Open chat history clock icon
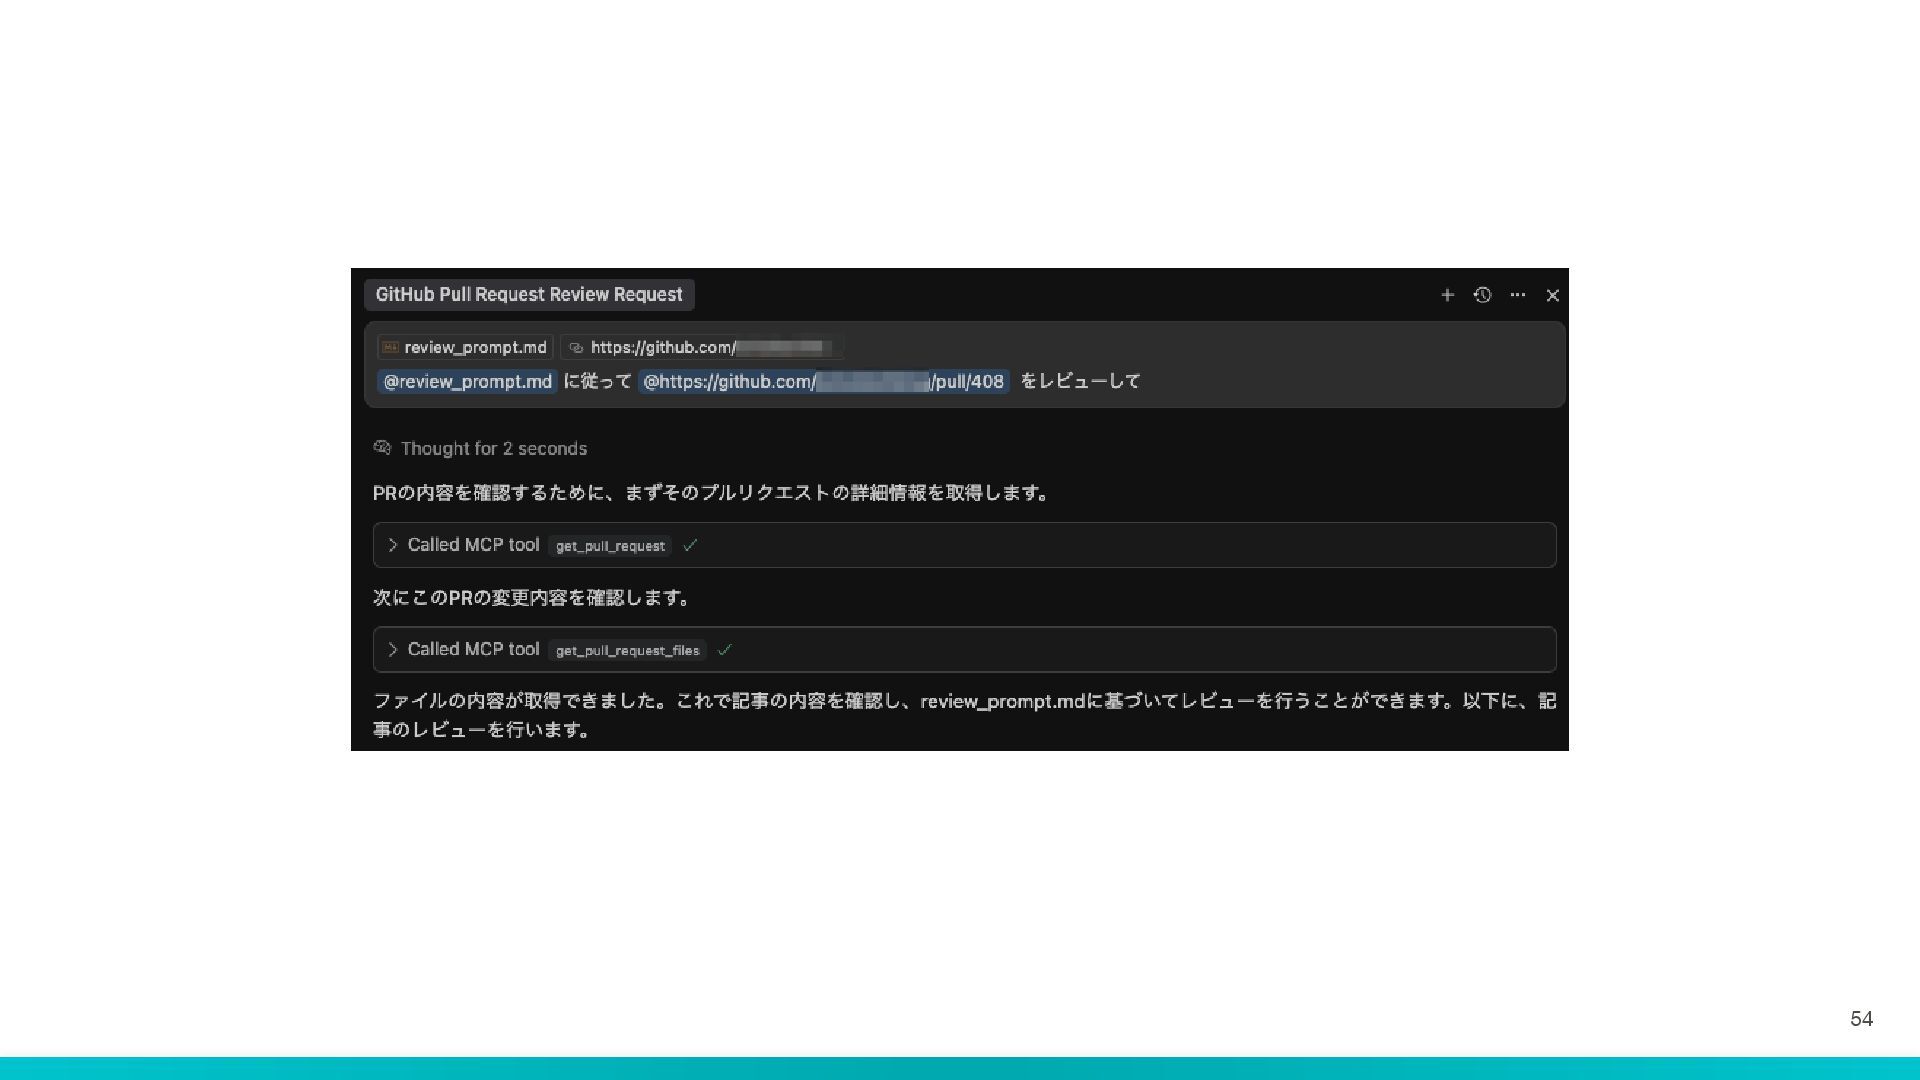 [1482, 295]
